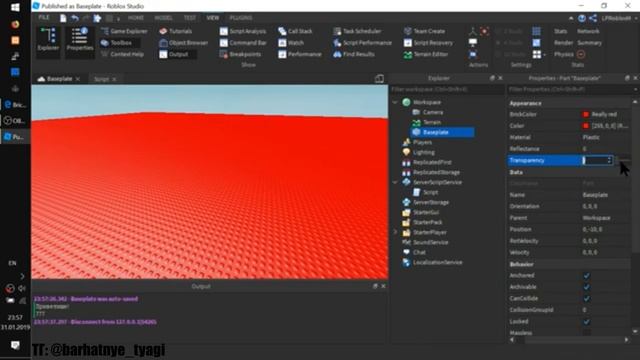
Task: Toggle Physics stats
Action: [x=564, y=54]
